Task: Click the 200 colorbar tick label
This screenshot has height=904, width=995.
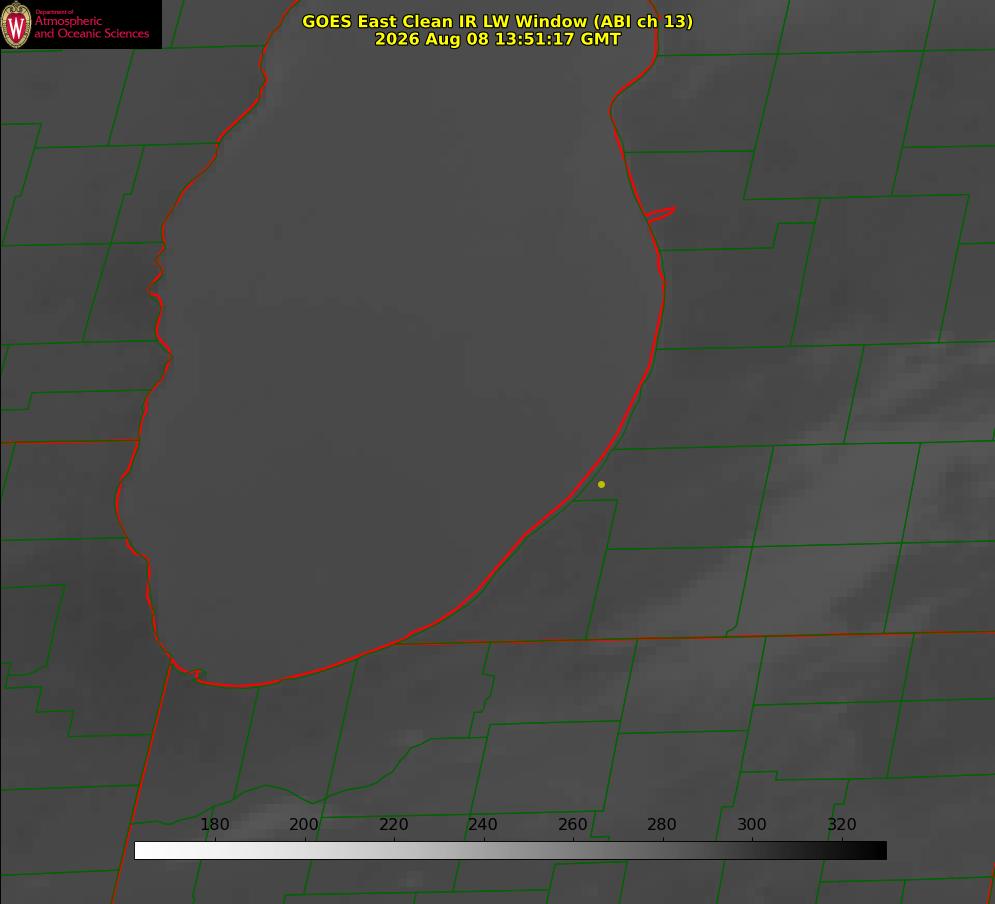Action: coord(304,824)
